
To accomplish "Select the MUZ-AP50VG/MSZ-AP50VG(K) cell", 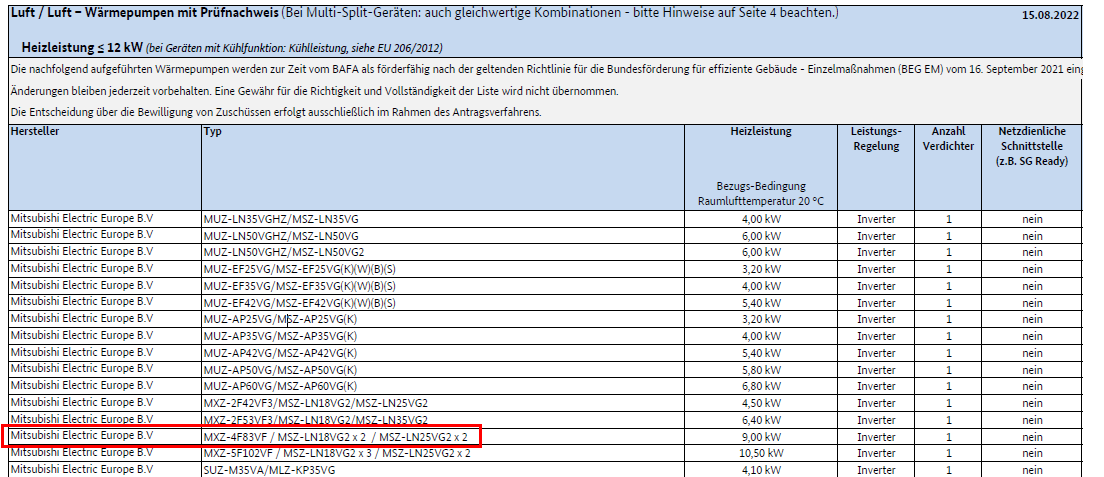I will click(x=443, y=370).
